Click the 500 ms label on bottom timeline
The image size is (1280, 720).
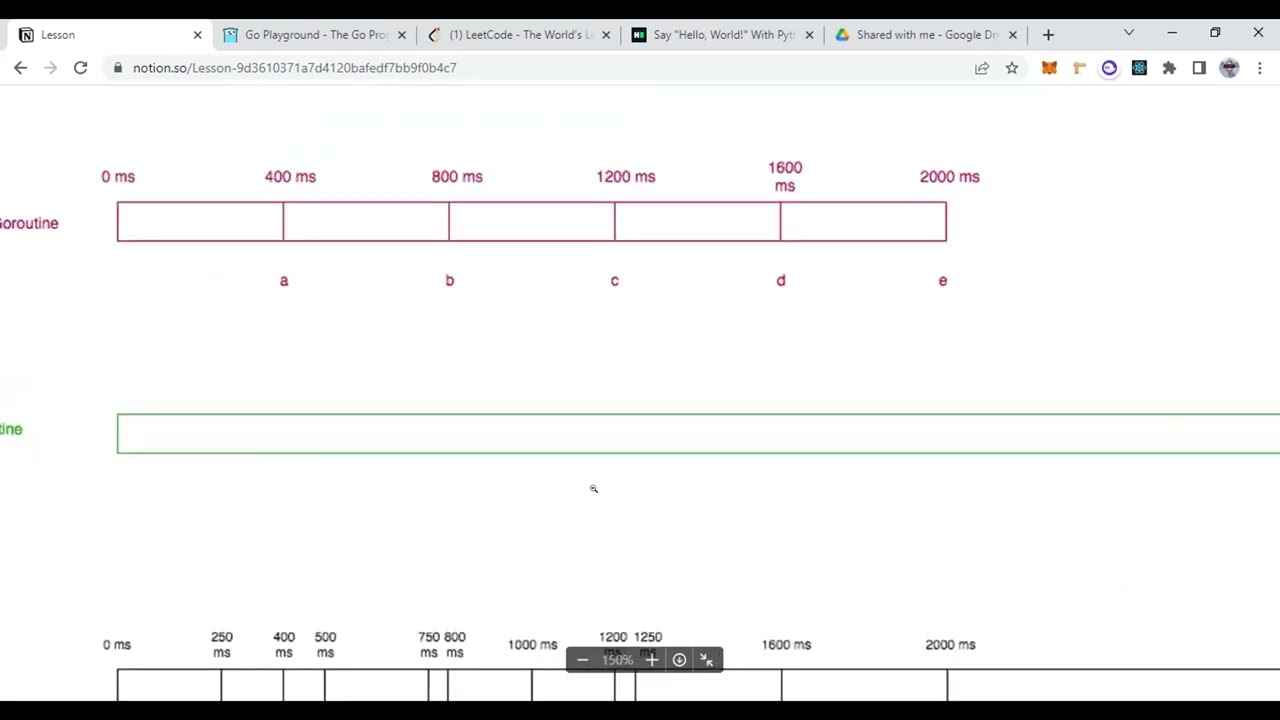click(325, 645)
